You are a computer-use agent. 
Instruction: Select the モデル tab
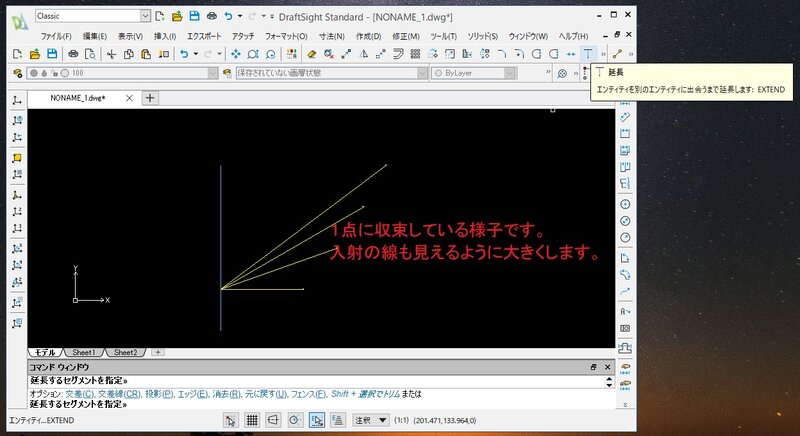45,352
